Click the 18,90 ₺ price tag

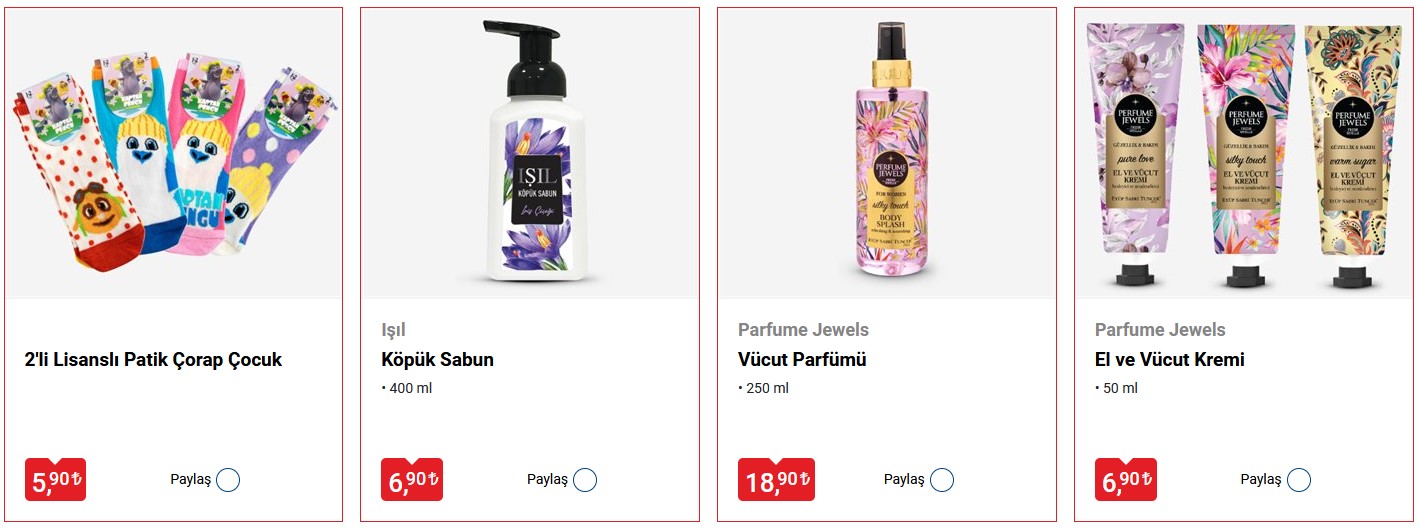point(775,481)
